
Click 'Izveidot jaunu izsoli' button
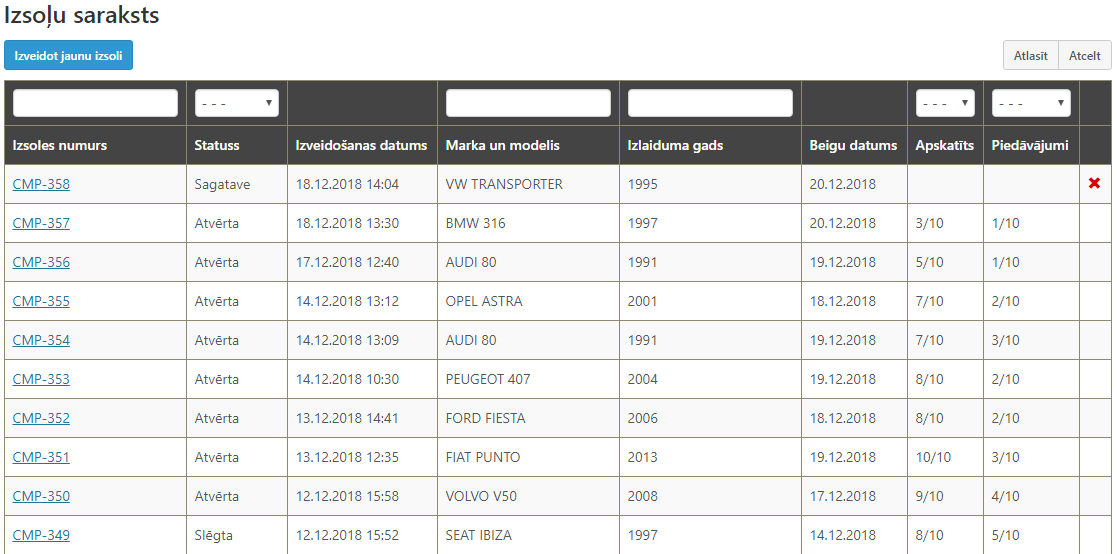[68, 56]
